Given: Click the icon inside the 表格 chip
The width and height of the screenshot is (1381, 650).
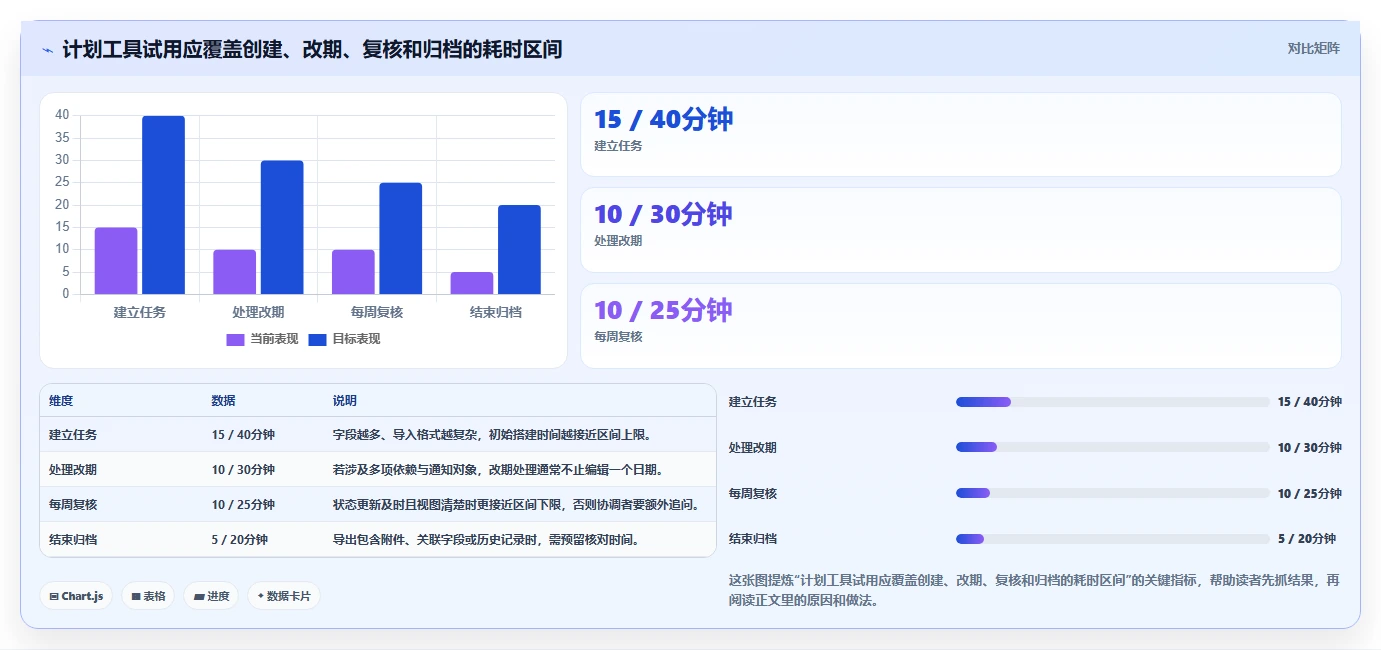Looking at the screenshot, I should coord(136,596).
